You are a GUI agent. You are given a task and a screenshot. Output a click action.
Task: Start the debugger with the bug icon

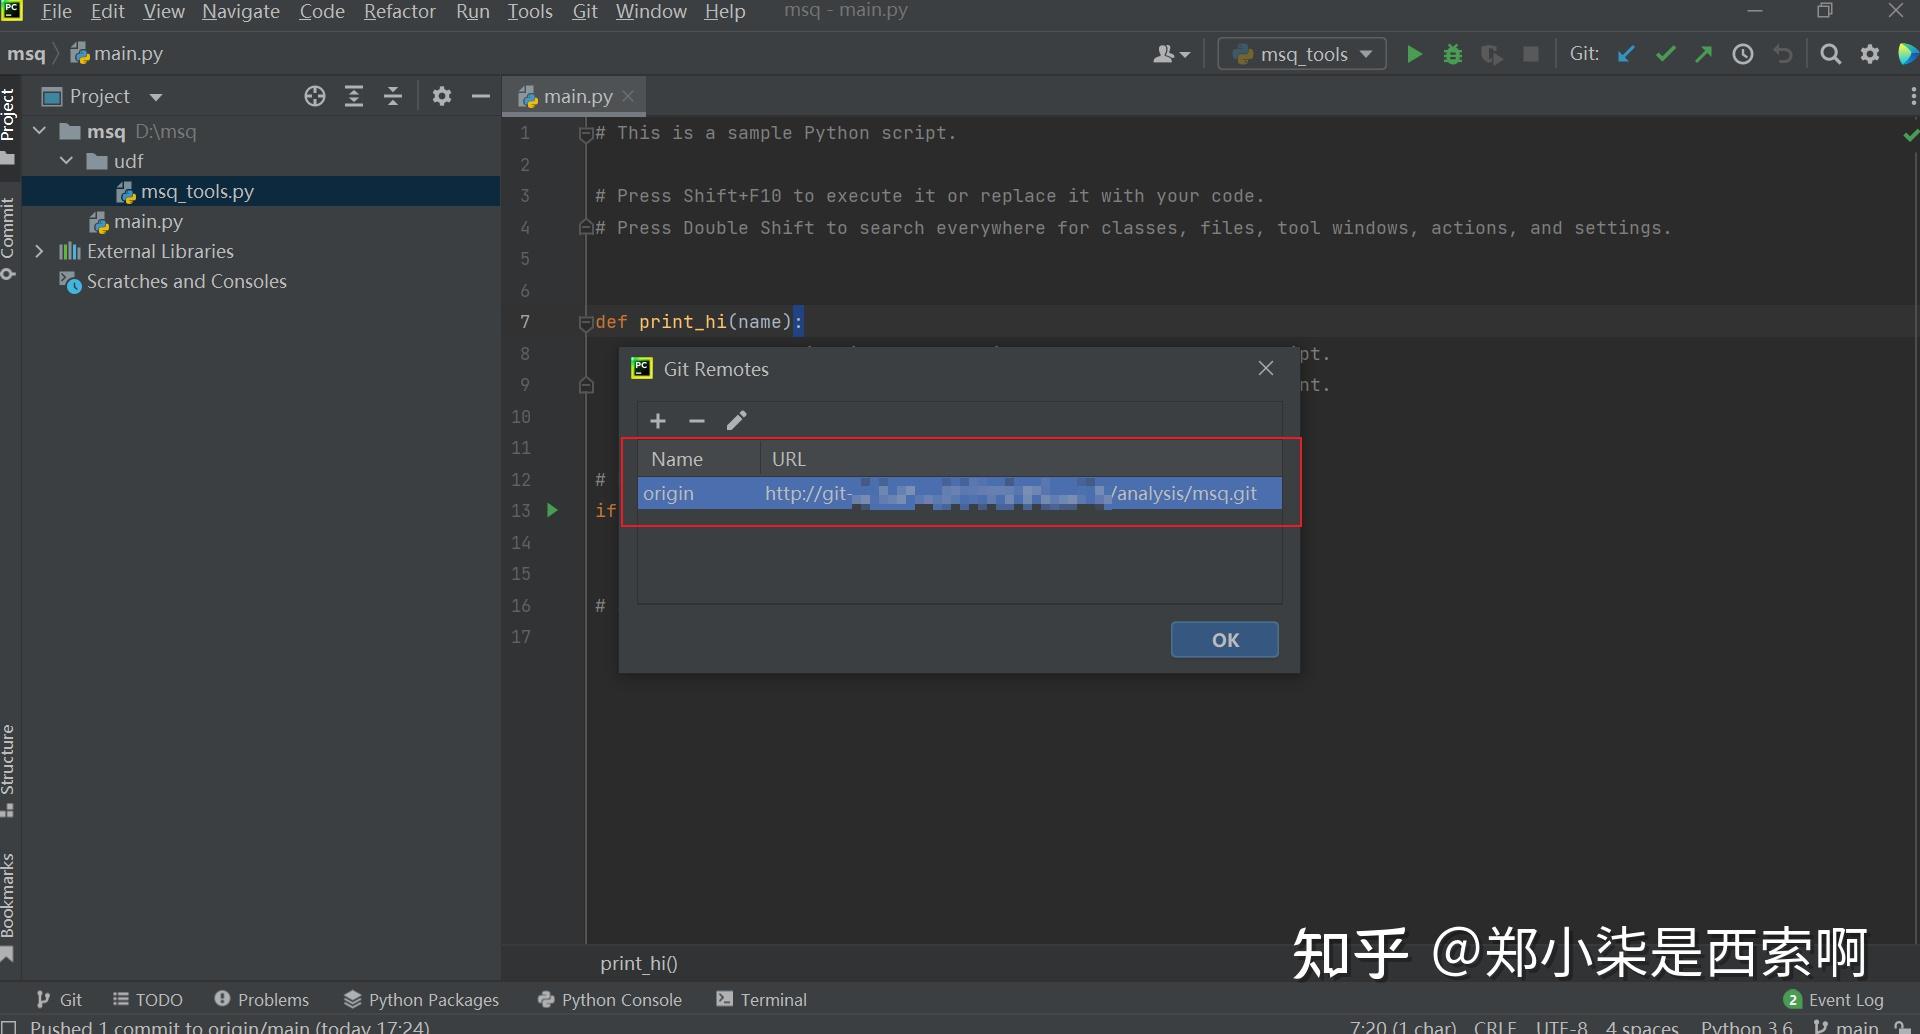1453,54
